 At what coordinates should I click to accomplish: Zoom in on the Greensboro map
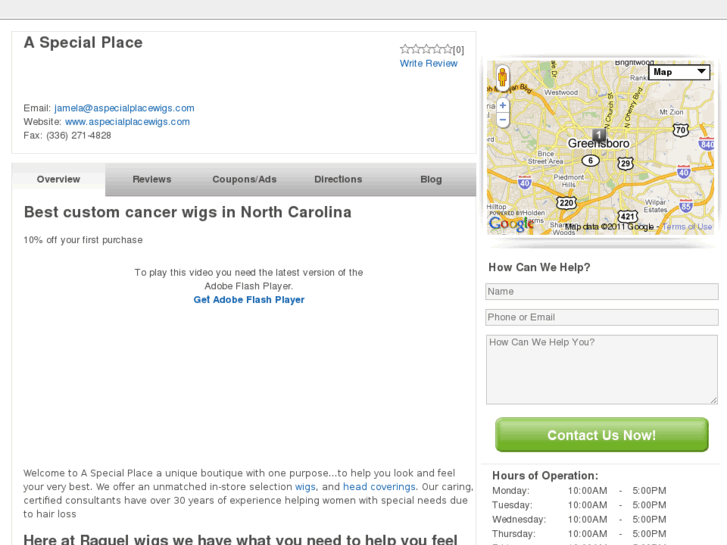click(x=502, y=104)
